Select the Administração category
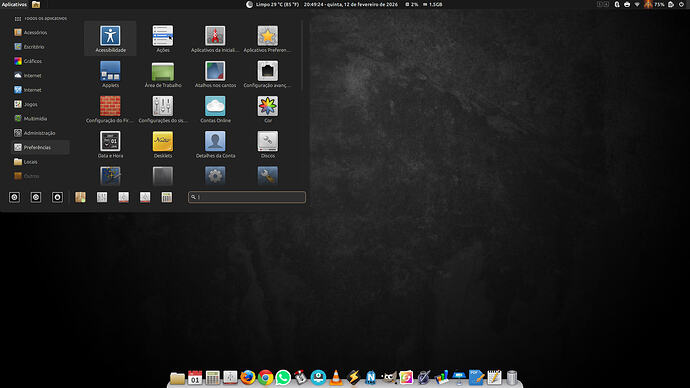 pyautogui.click(x=40, y=133)
